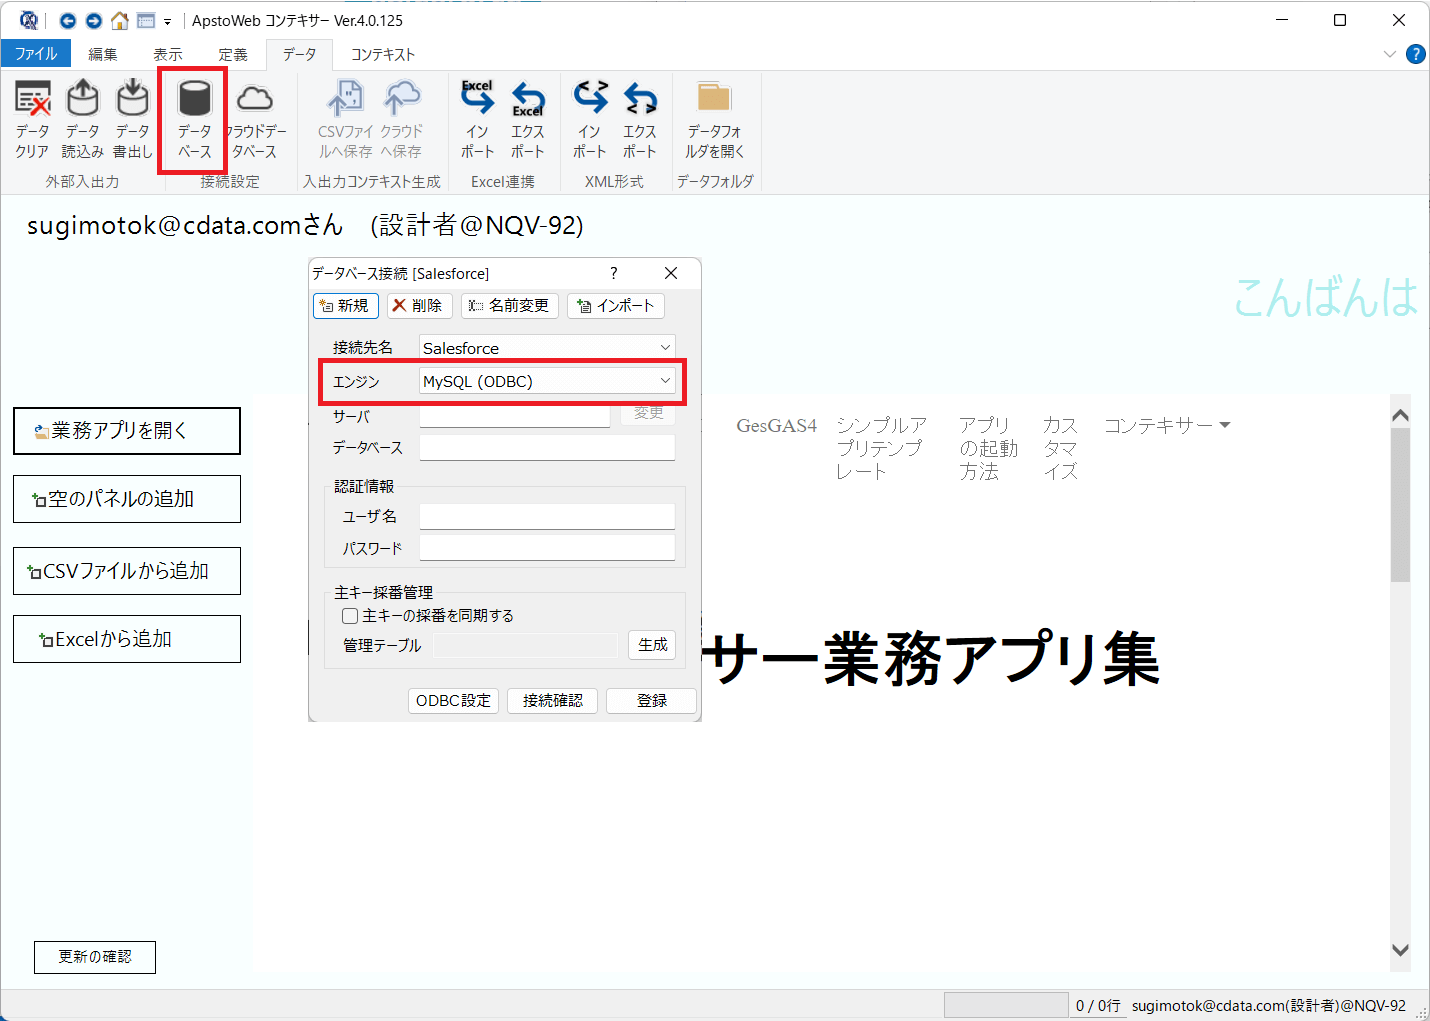Open the データベース connection settings icon
Image resolution: width=1430 pixels, height=1021 pixels.
(x=194, y=119)
